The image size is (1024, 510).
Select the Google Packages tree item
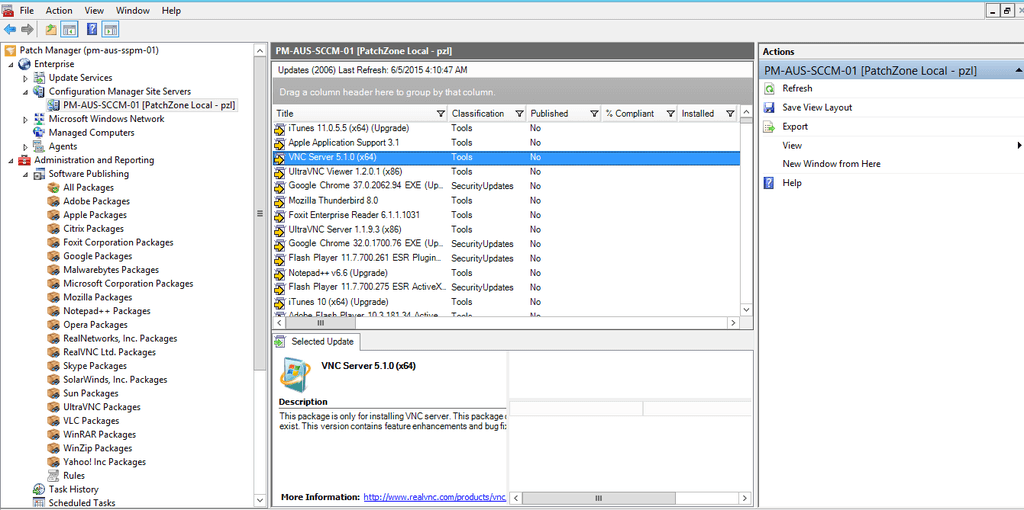point(97,256)
